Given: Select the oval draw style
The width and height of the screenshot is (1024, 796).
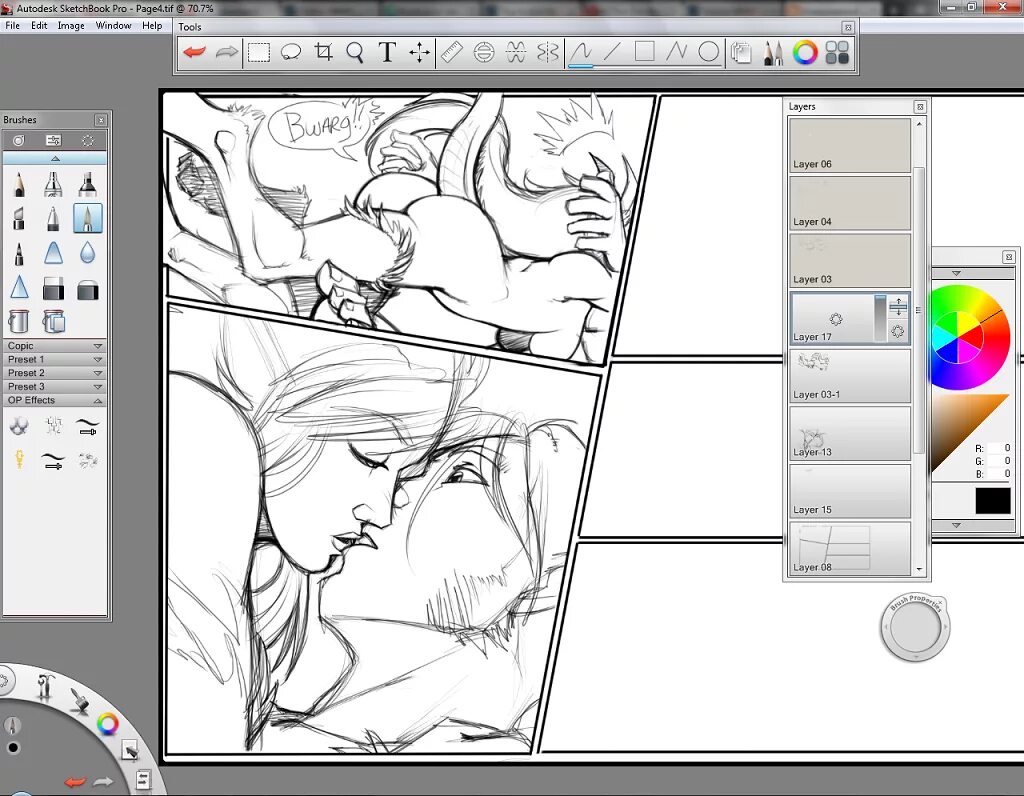Looking at the screenshot, I should click(x=709, y=52).
